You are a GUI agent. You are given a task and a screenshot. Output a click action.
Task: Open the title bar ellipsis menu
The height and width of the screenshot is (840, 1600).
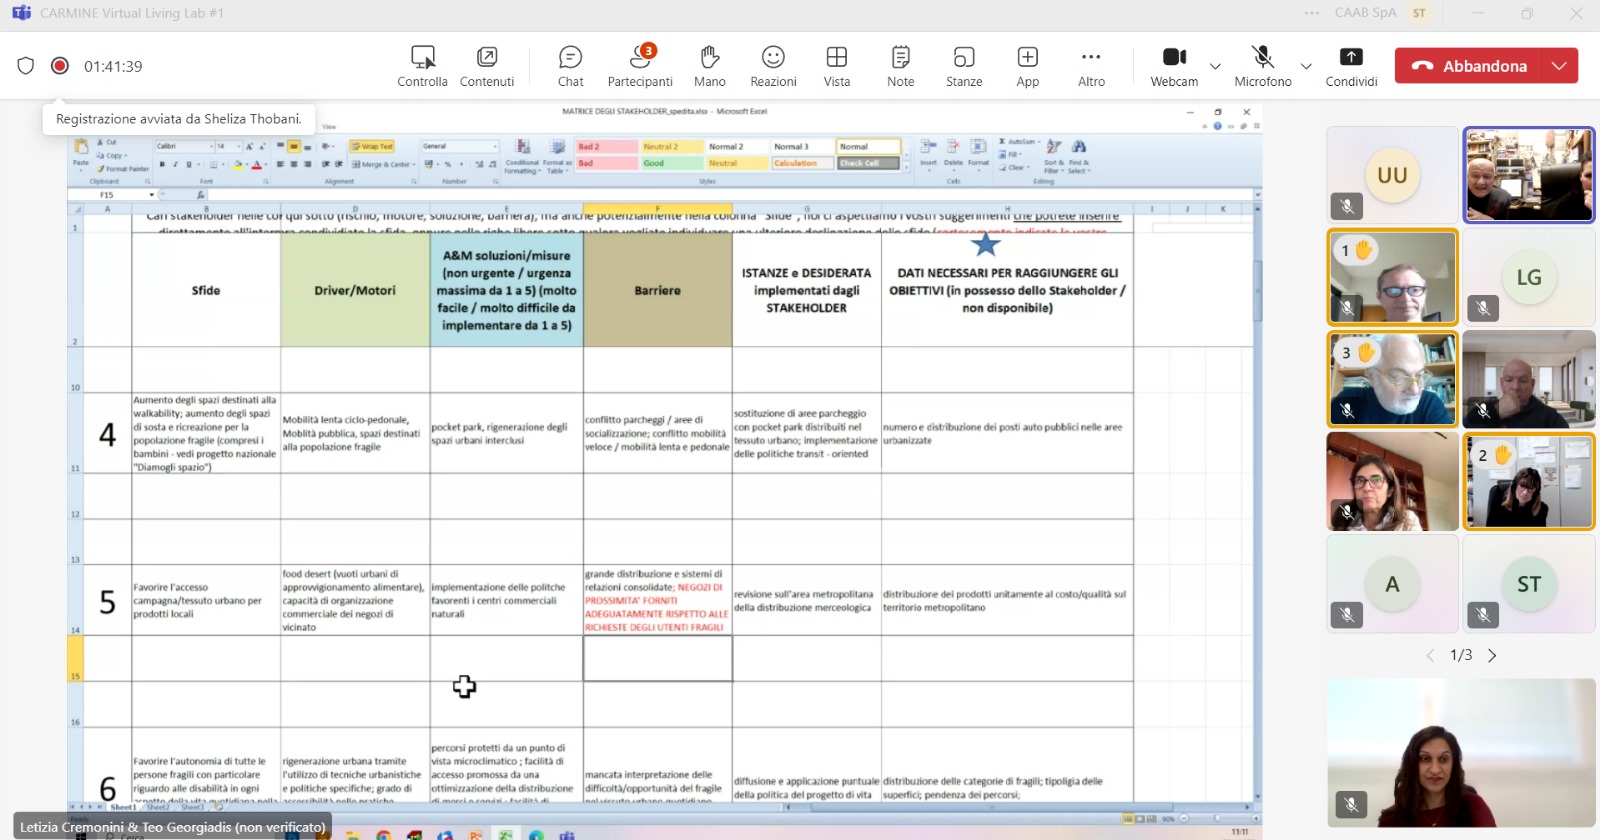pyautogui.click(x=1312, y=13)
